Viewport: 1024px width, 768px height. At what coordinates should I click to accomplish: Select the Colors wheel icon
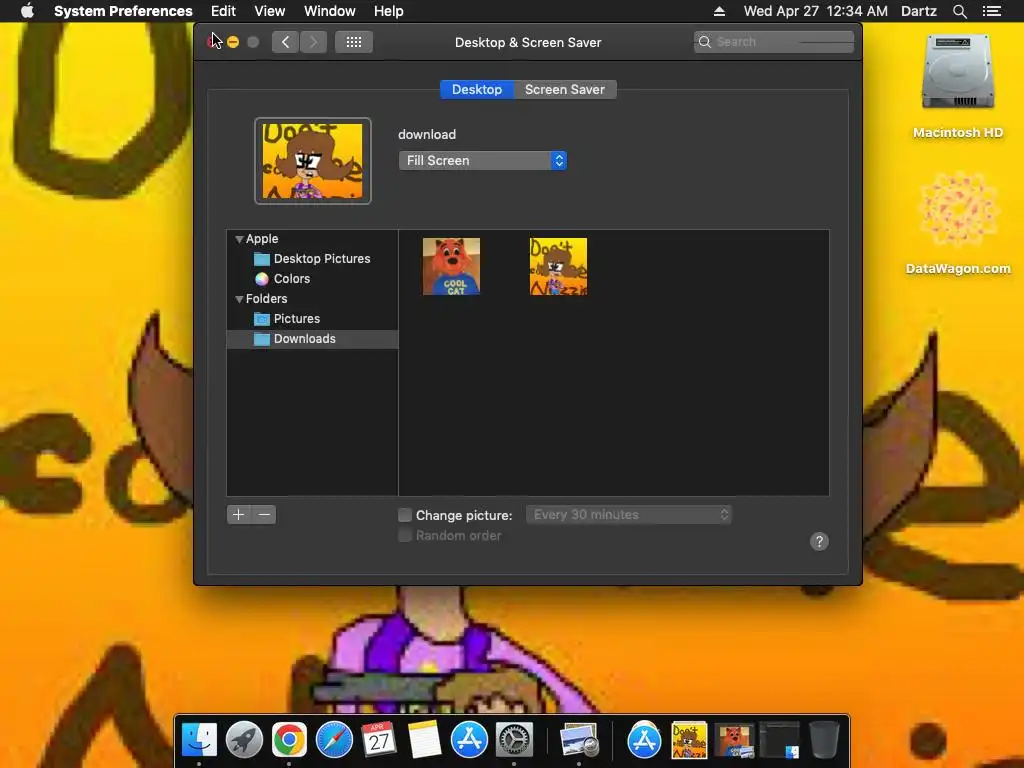(x=262, y=279)
